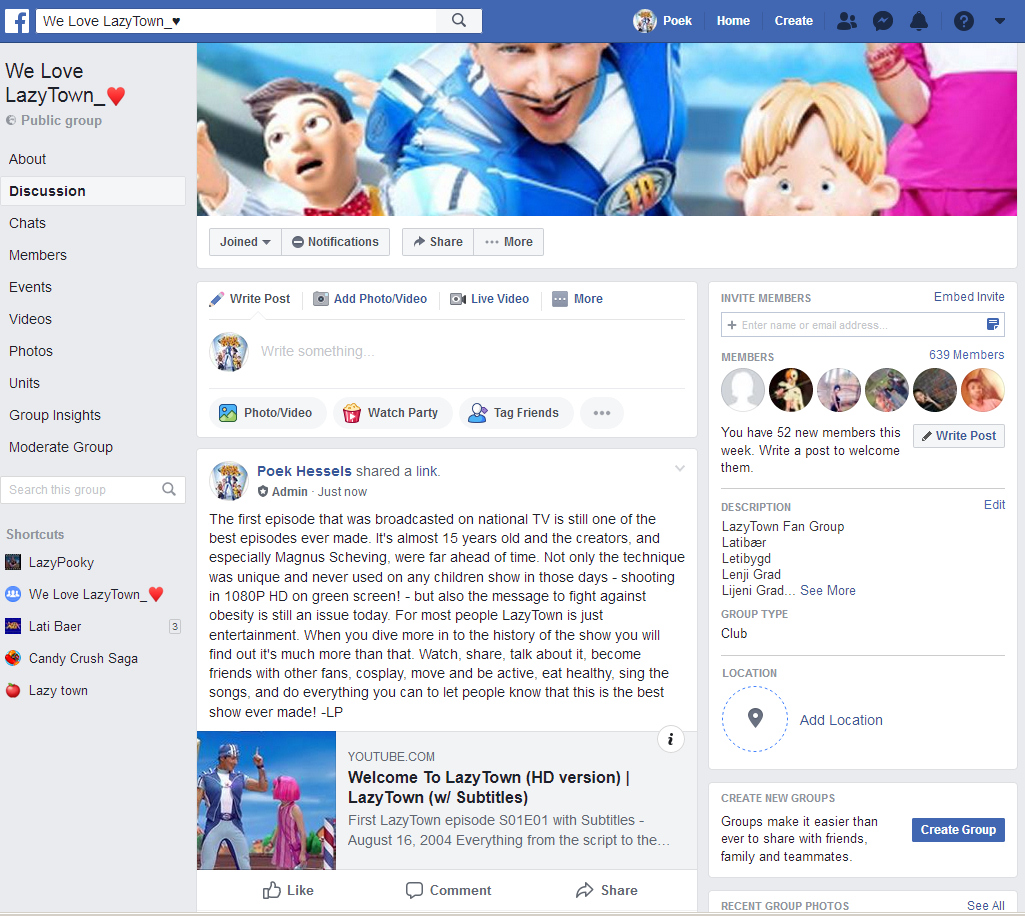Open Events in group menu
1025x916 pixels.
click(x=30, y=288)
